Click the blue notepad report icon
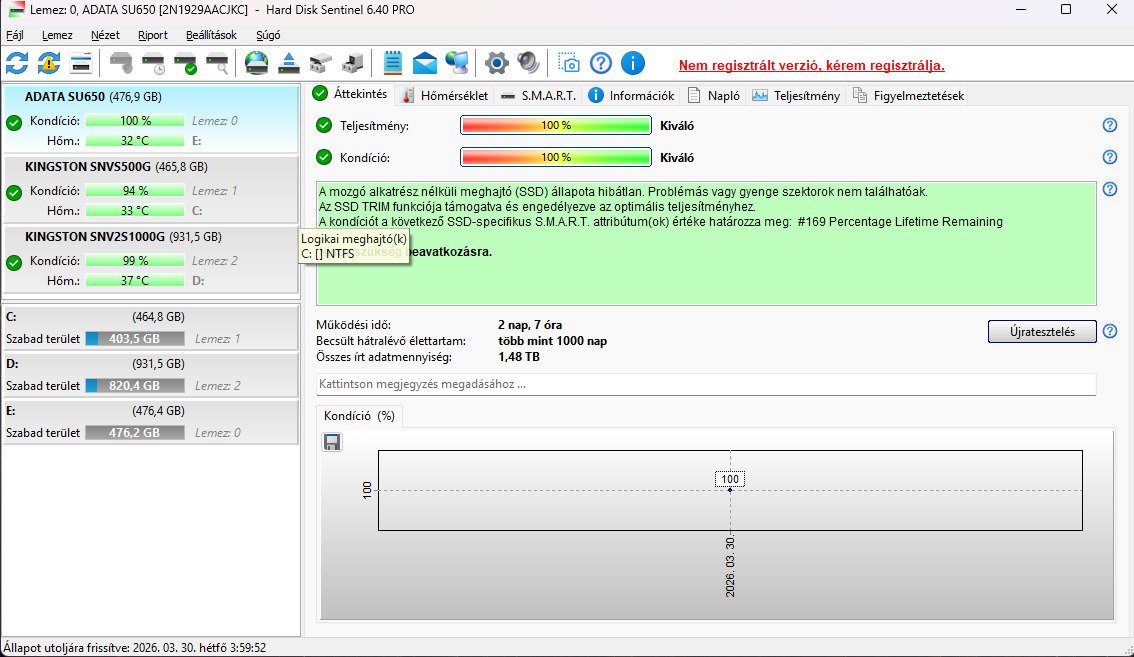The width and height of the screenshot is (1134, 657). pyautogui.click(x=393, y=64)
